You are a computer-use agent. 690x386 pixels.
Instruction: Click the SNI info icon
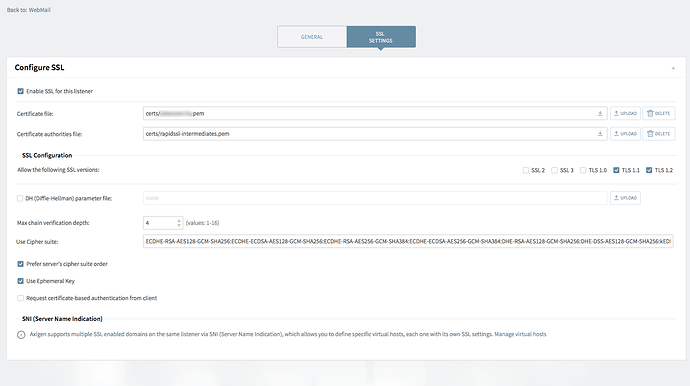21,335
